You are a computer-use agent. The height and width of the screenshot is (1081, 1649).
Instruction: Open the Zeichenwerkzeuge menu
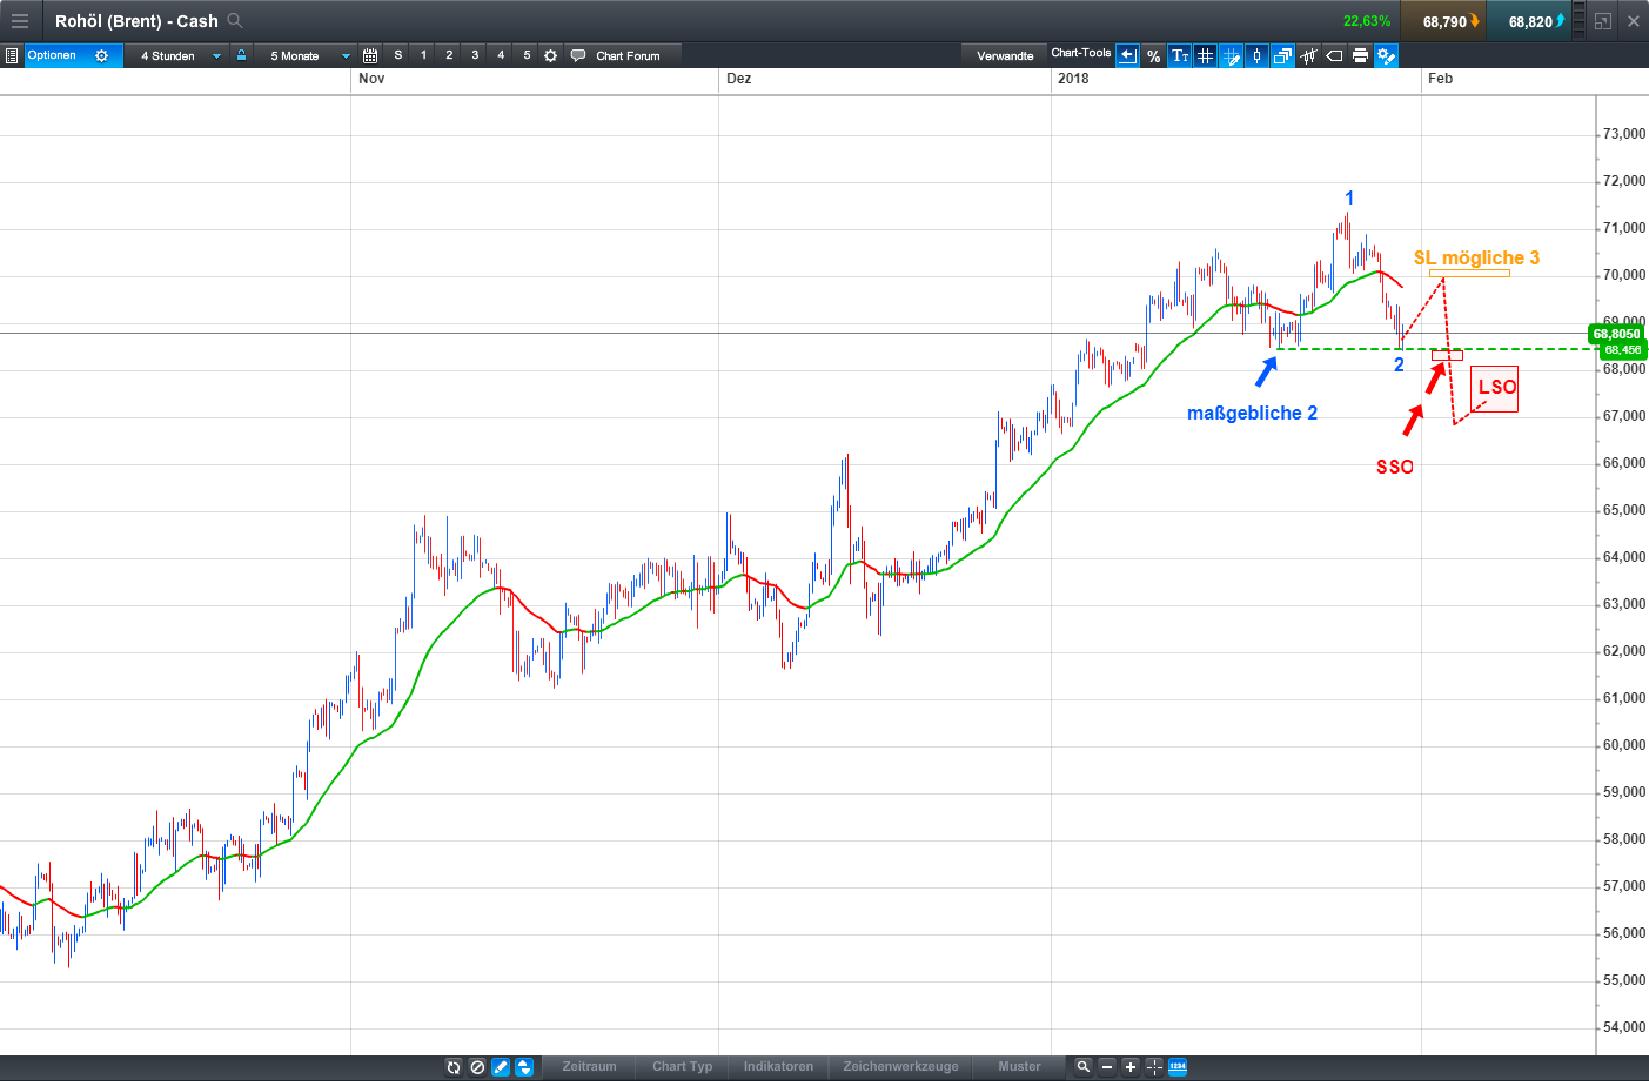click(x=901, y=1067)
